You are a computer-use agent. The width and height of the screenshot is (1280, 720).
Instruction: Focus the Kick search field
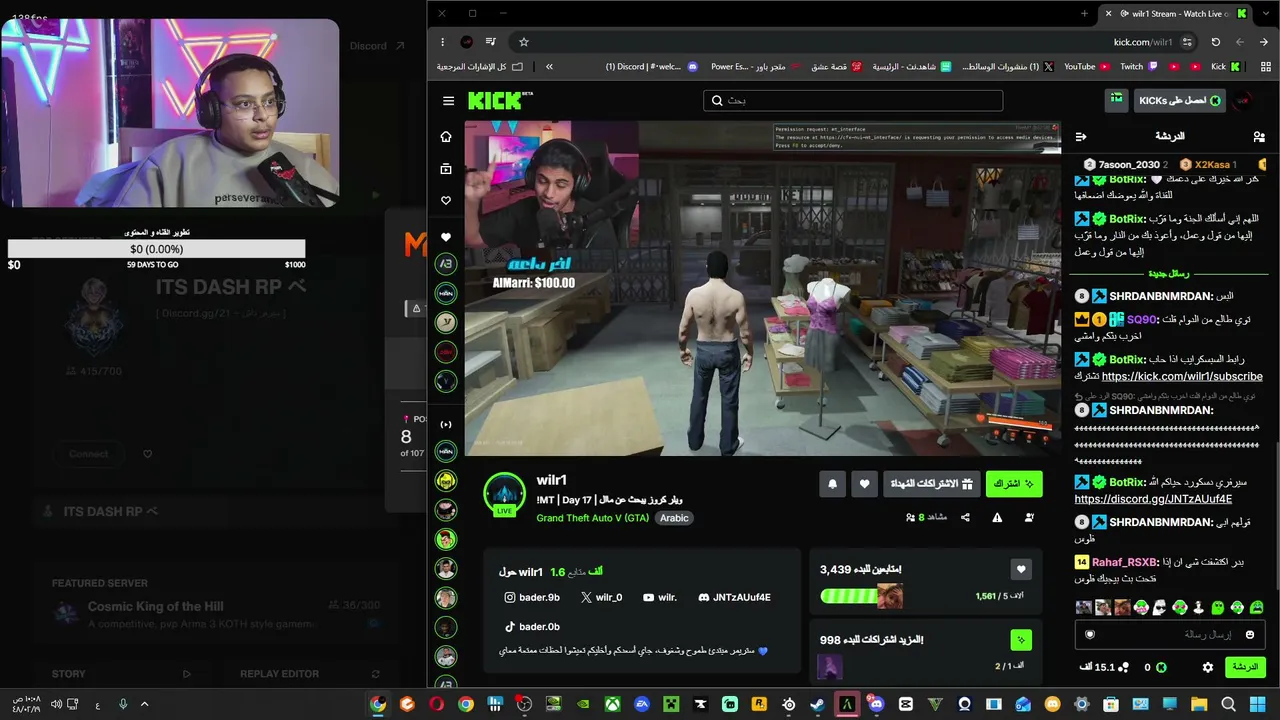[x=853, y=100]
